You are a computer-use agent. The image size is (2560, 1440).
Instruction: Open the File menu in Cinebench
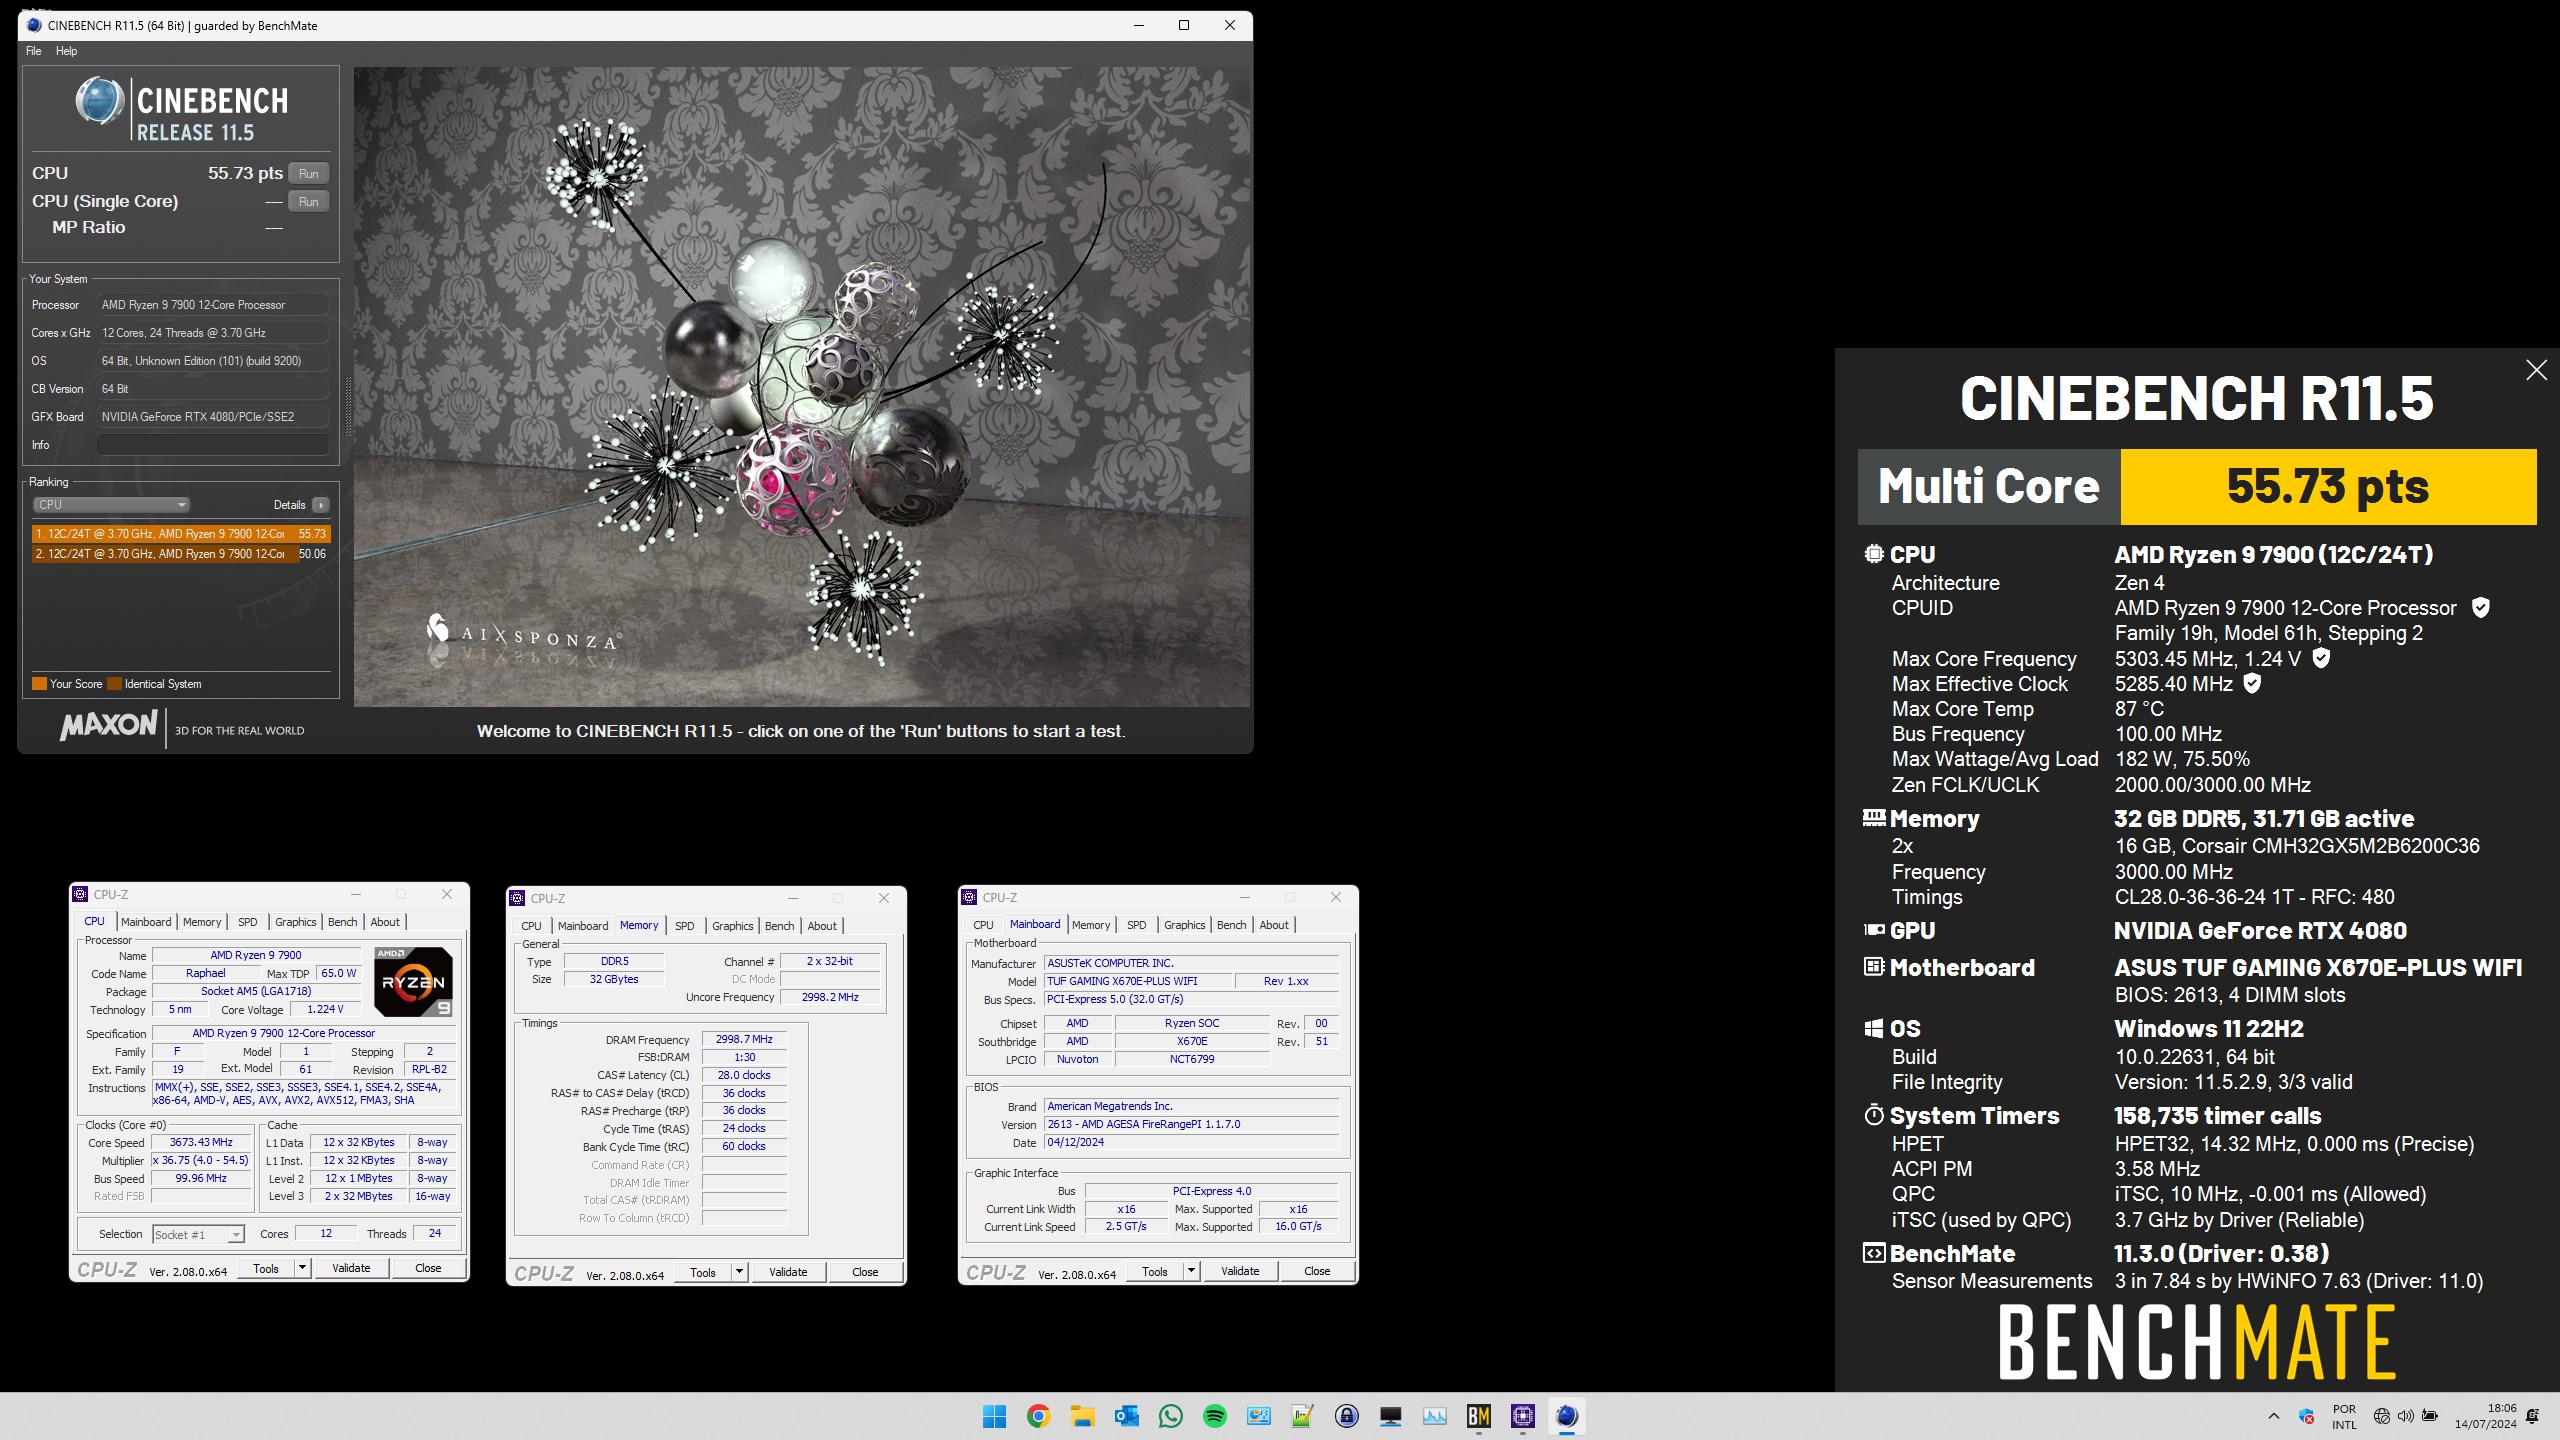(x=34, y=51)
